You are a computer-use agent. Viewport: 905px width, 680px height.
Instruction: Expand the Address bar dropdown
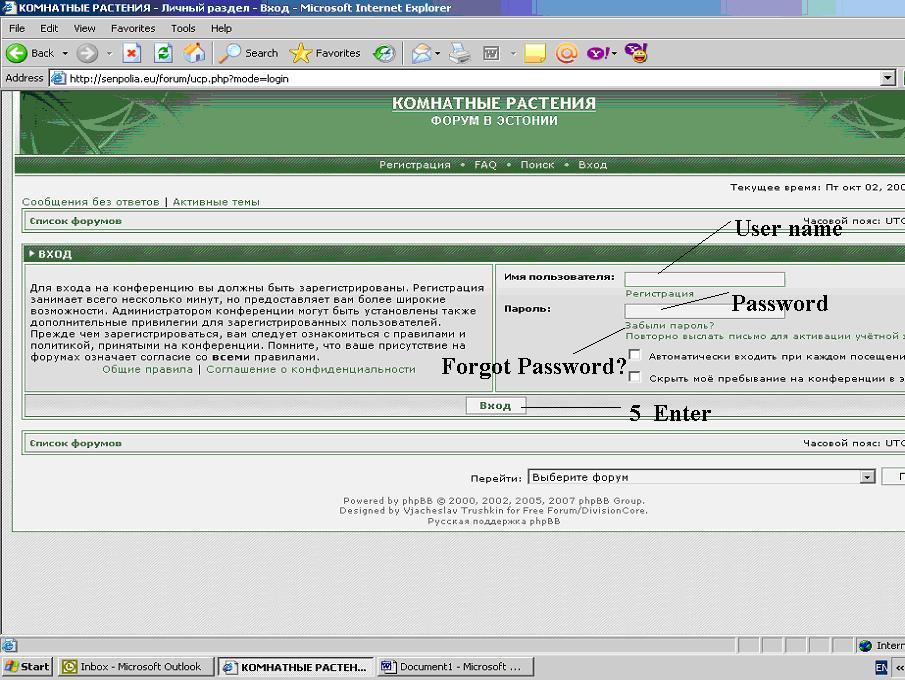tap(887, 78)
